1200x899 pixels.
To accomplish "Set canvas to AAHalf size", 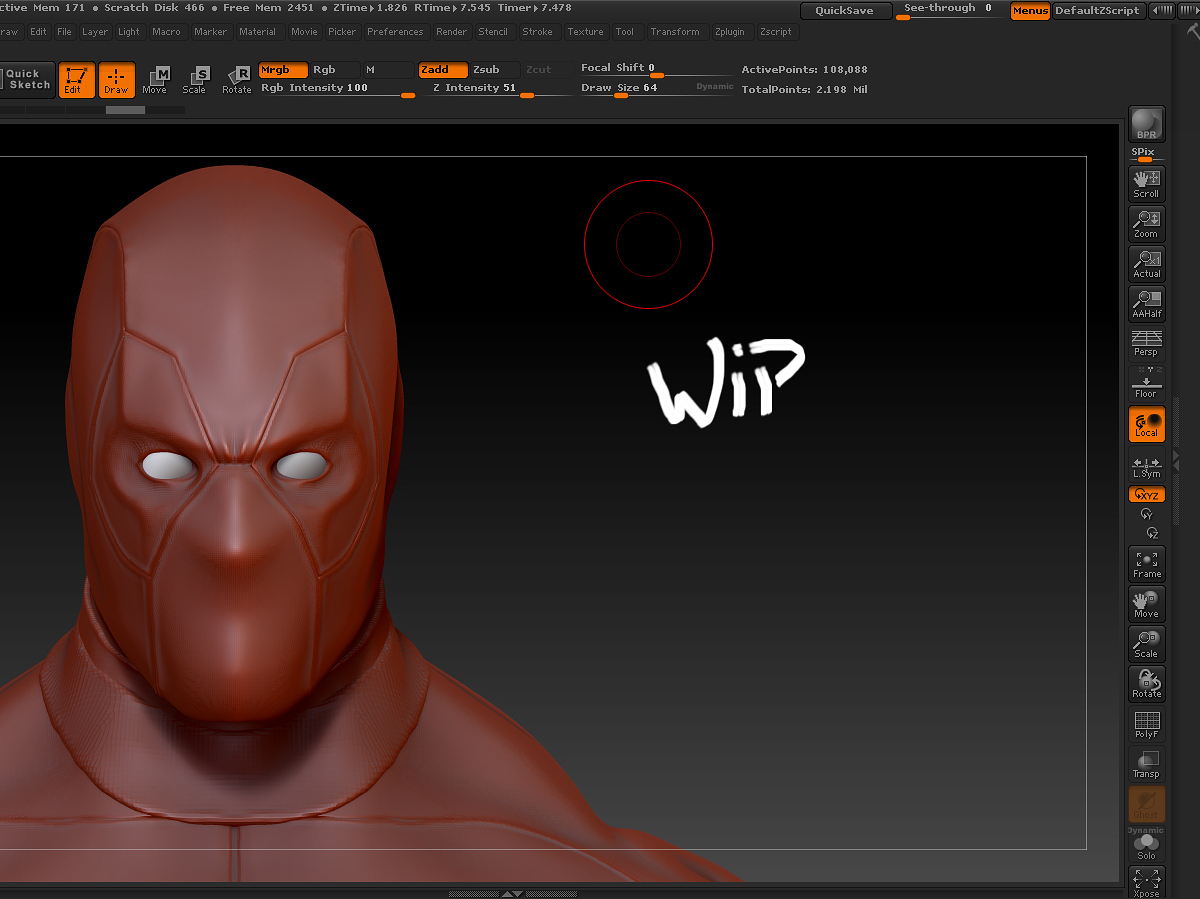I will [1146, 304].
